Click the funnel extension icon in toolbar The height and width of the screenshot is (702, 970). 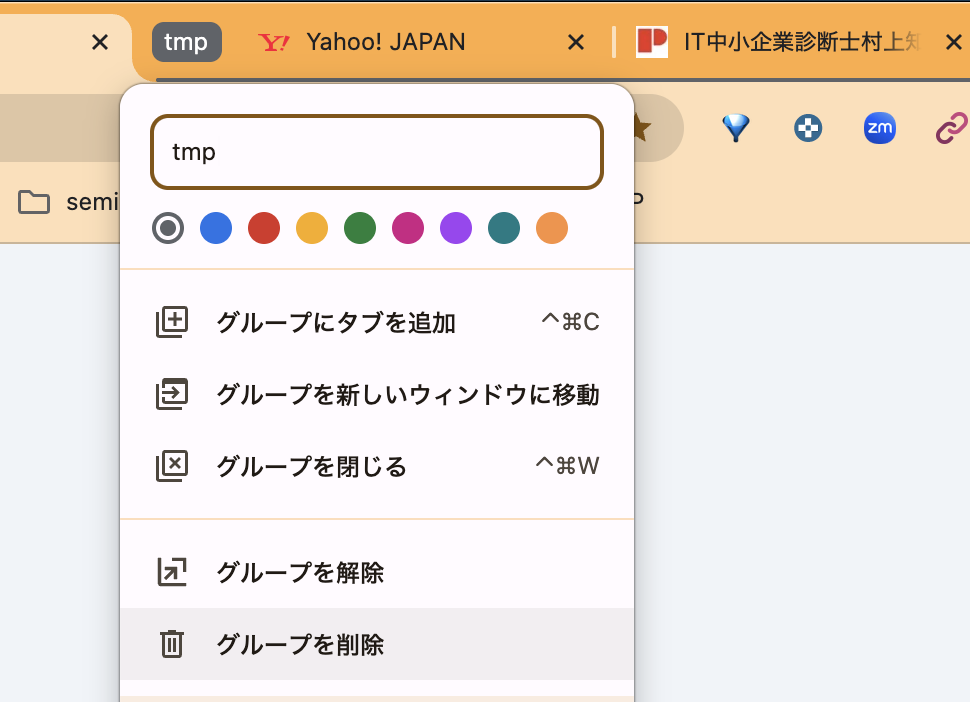click(x=736, y=127)
